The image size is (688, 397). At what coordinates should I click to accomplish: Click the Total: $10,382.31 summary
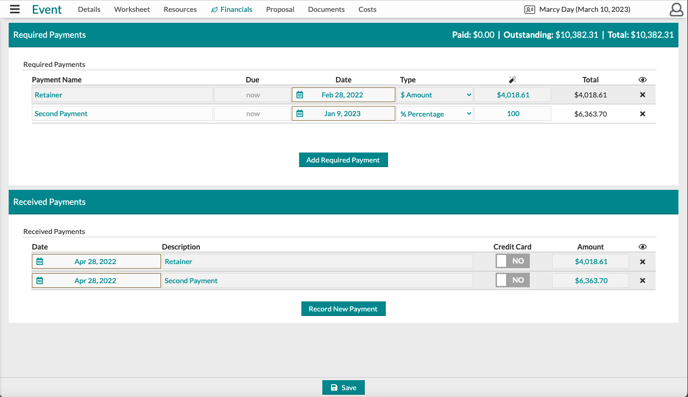point(641,35)
